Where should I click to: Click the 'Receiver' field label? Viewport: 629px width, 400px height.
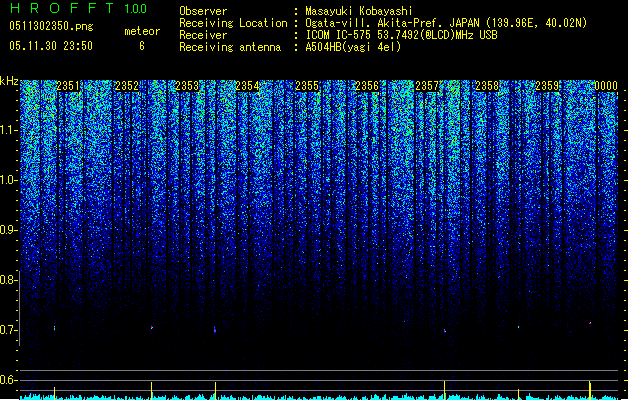pyautogui.click(x=203, y=35)
